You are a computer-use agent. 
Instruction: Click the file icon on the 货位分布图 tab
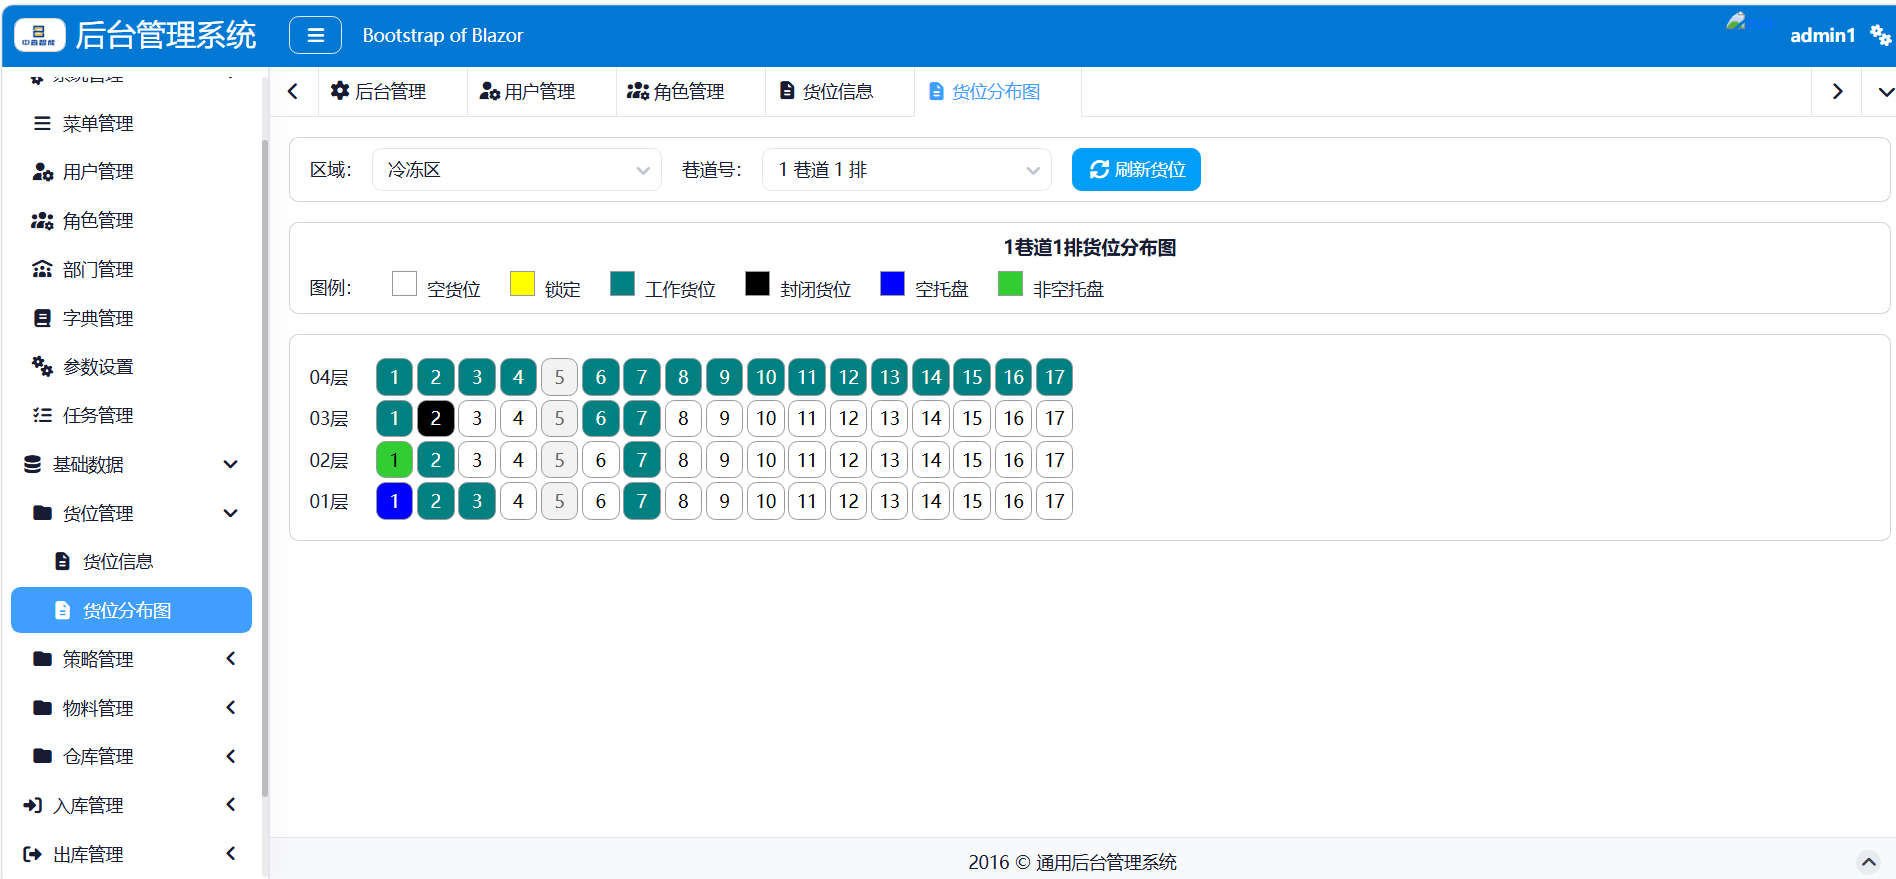(x=936, y=91)
